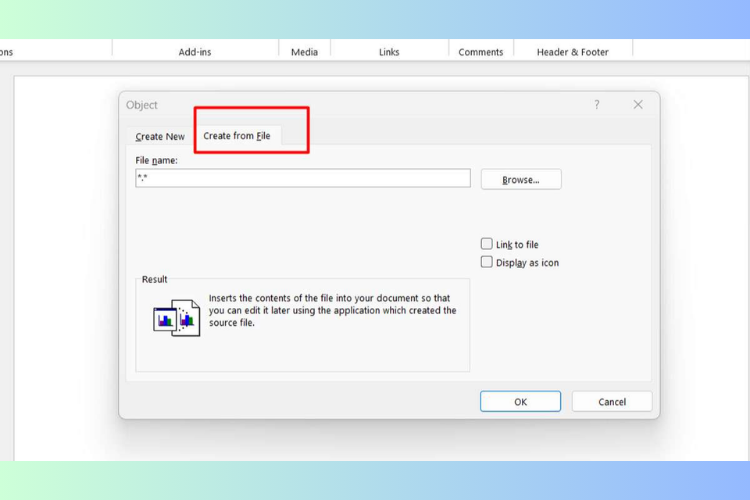The width and height of the screenshot is (750, 500).
Task: Click the Comments ribbon group label
Action: pos(481,52)
